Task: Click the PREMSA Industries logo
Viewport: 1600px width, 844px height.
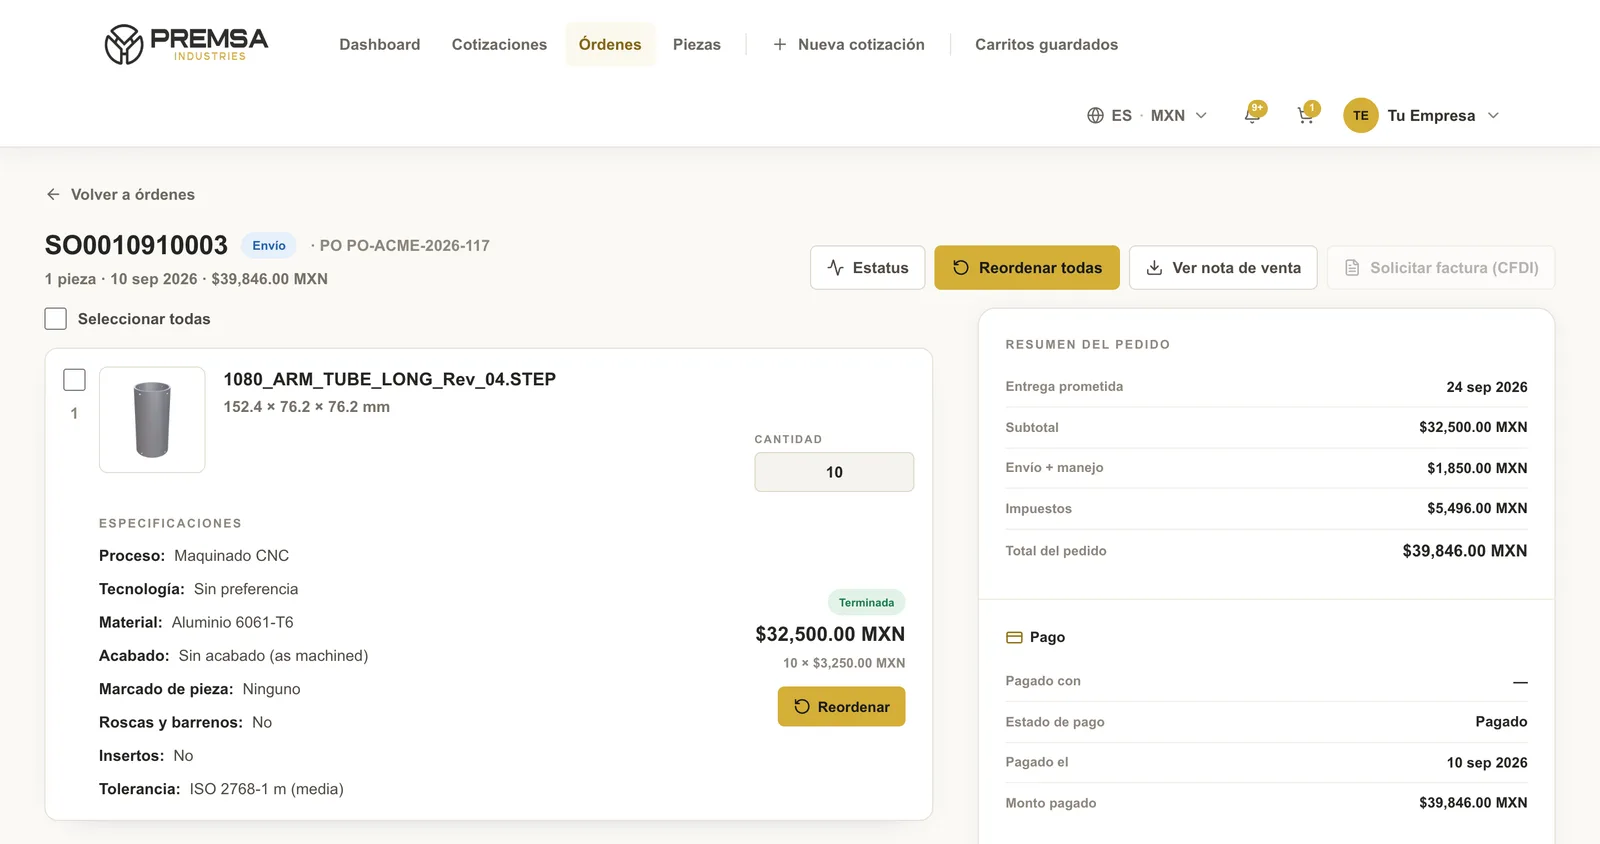Action: coord(186,44)
